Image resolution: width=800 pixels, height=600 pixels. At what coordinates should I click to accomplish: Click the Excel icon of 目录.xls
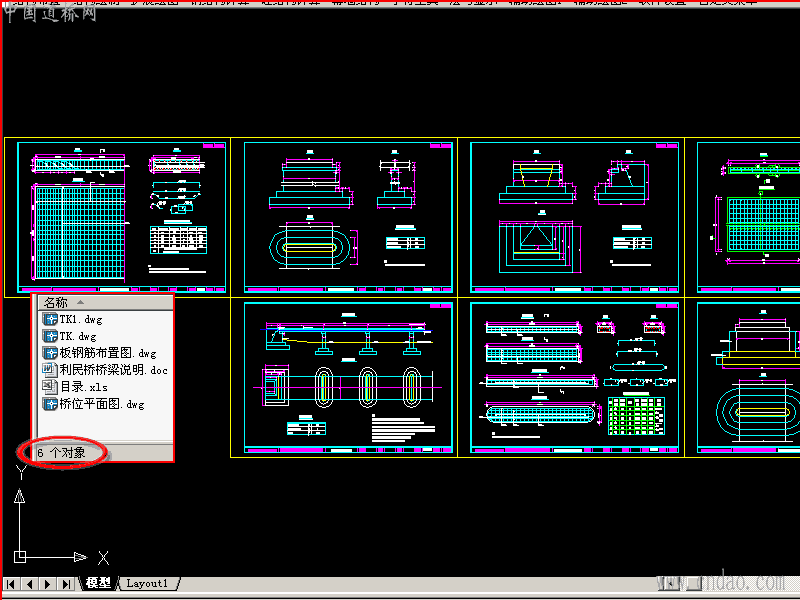tap(49, 387)
